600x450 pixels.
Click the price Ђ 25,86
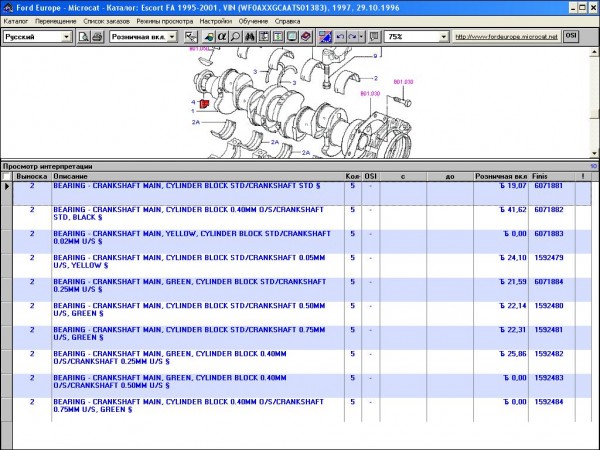pyautogui.click(x=513, y=354)
